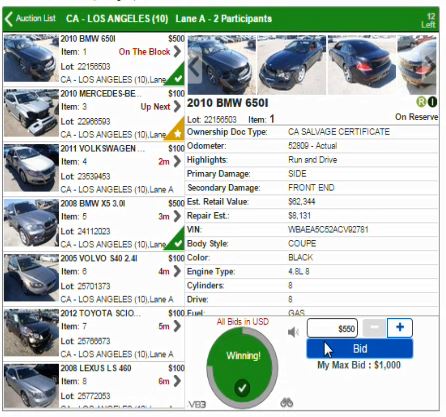Click Highlights value 'Run and Drive'

[313, 160]
